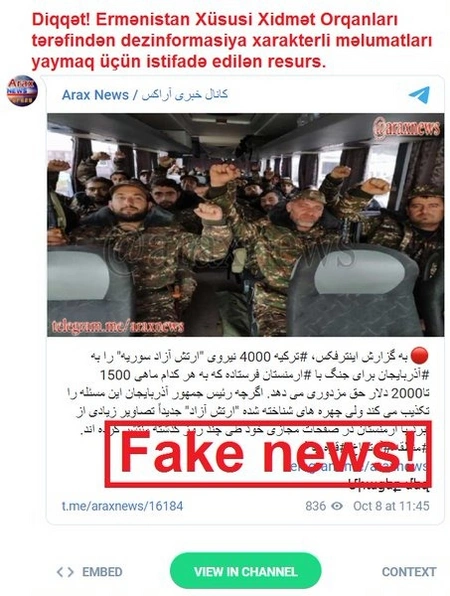Open the photo of soldiers in bus
This screenshot has width=450, height=596.
[x=246, y=225]
